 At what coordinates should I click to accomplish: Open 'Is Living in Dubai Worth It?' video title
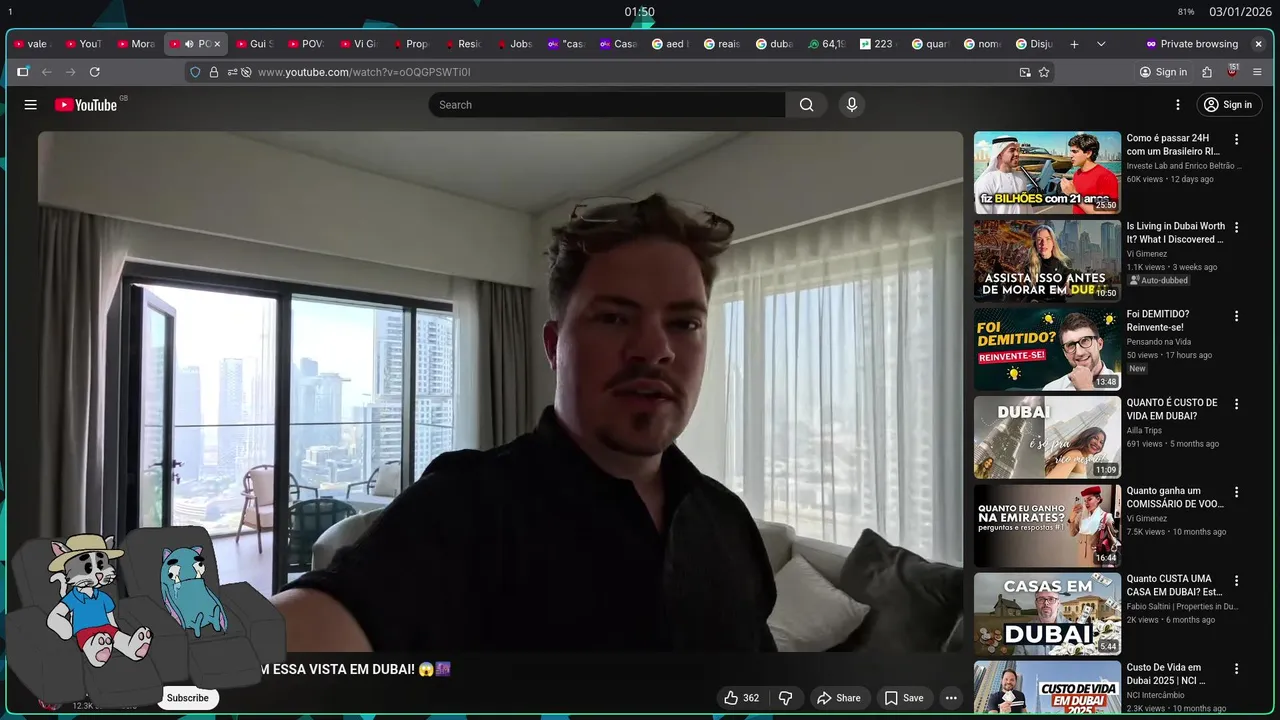[x=1175, y=233]
